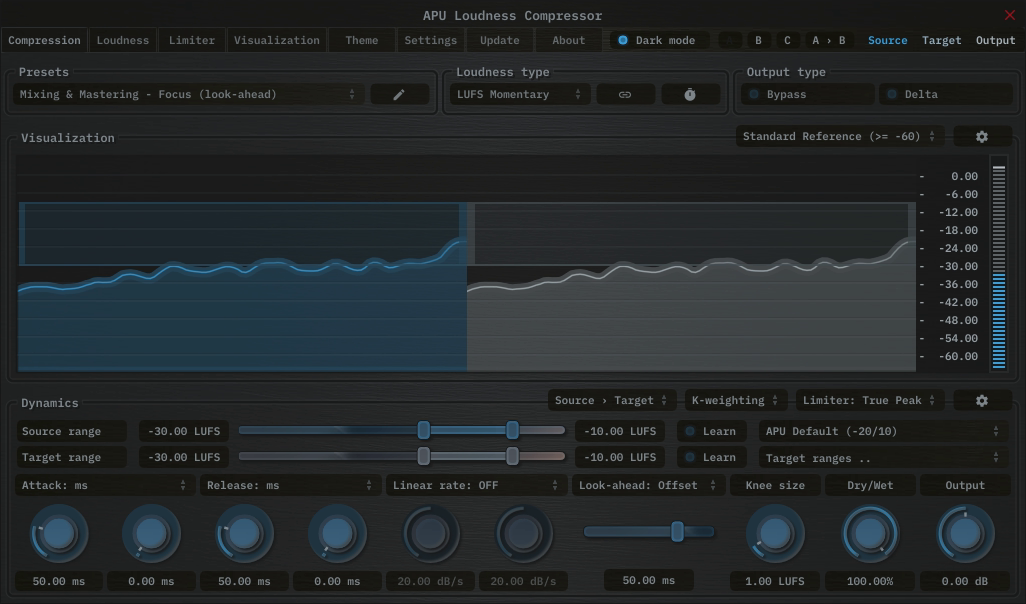Click the Dry/Wet knob
The image size is (1026, 604).
(x=870, y=534)
